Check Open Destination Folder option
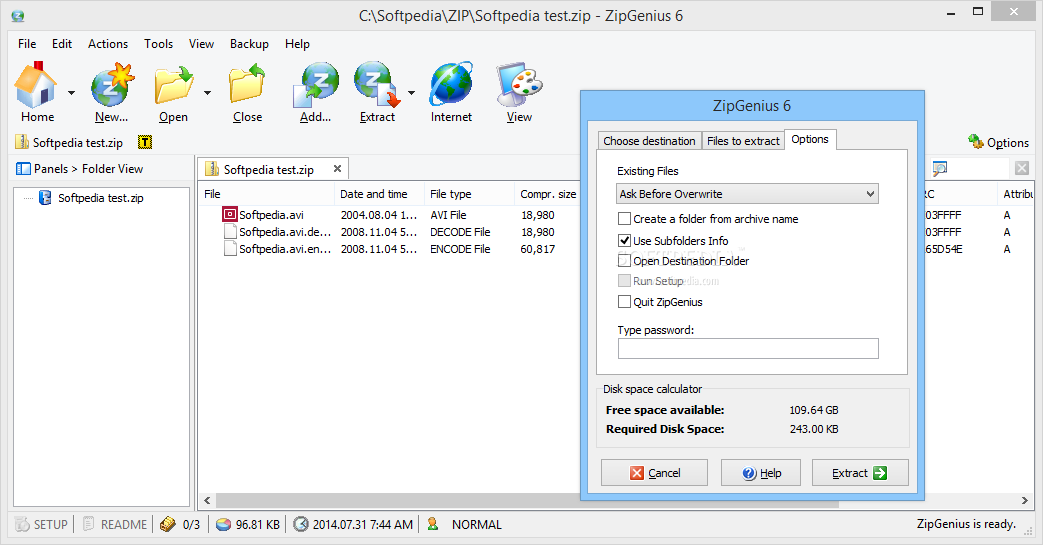This screenshot has width=1043, height=545. pyautogui.click(x=624, y=260)
